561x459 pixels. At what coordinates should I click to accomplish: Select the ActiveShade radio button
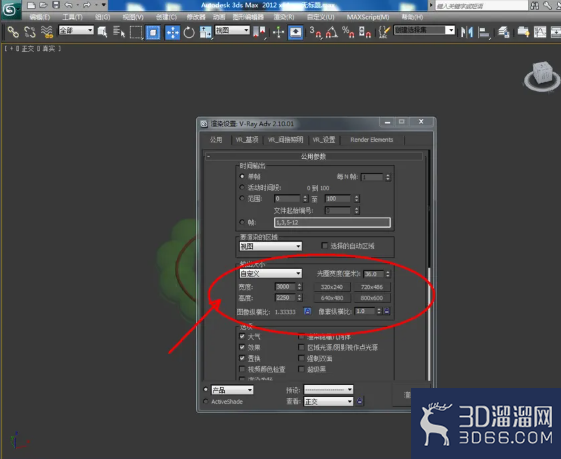point(206,401)
